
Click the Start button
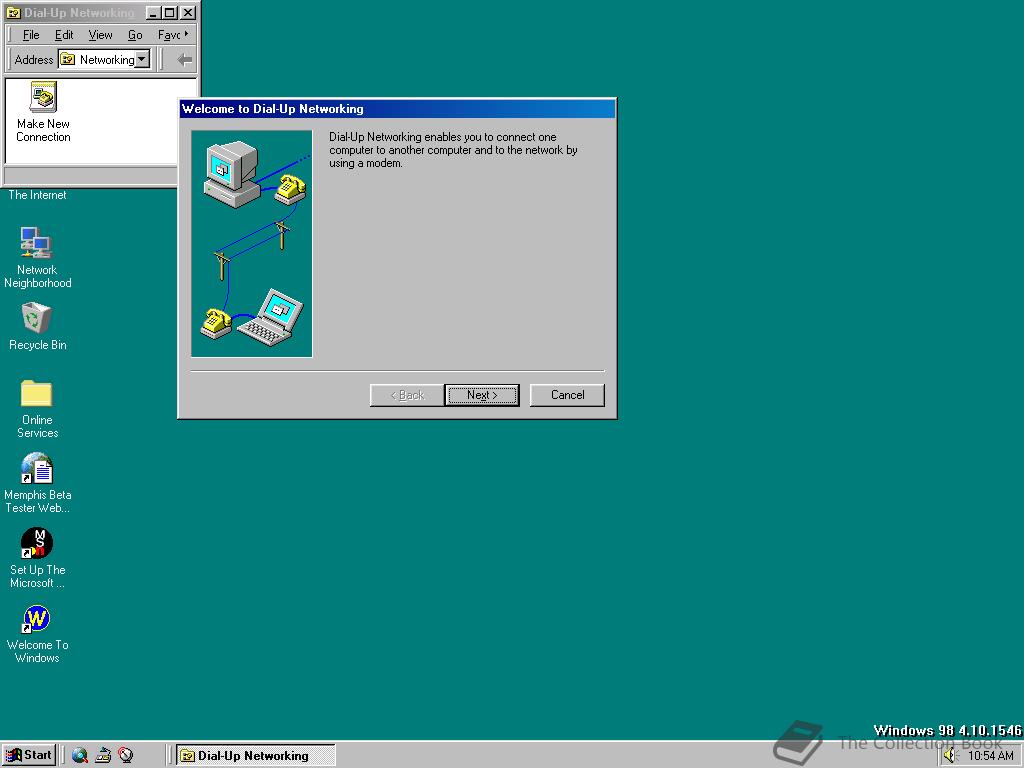[x=29, y=756]
